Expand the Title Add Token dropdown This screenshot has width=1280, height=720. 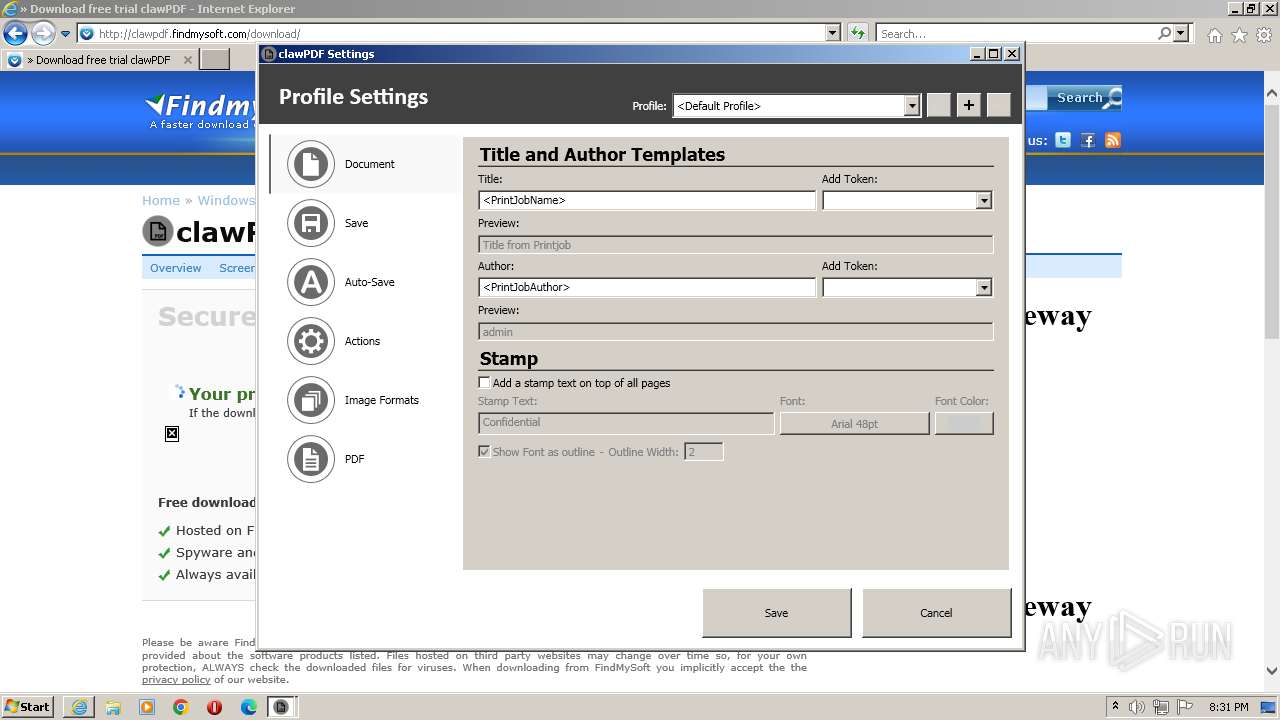coord(983,200)
